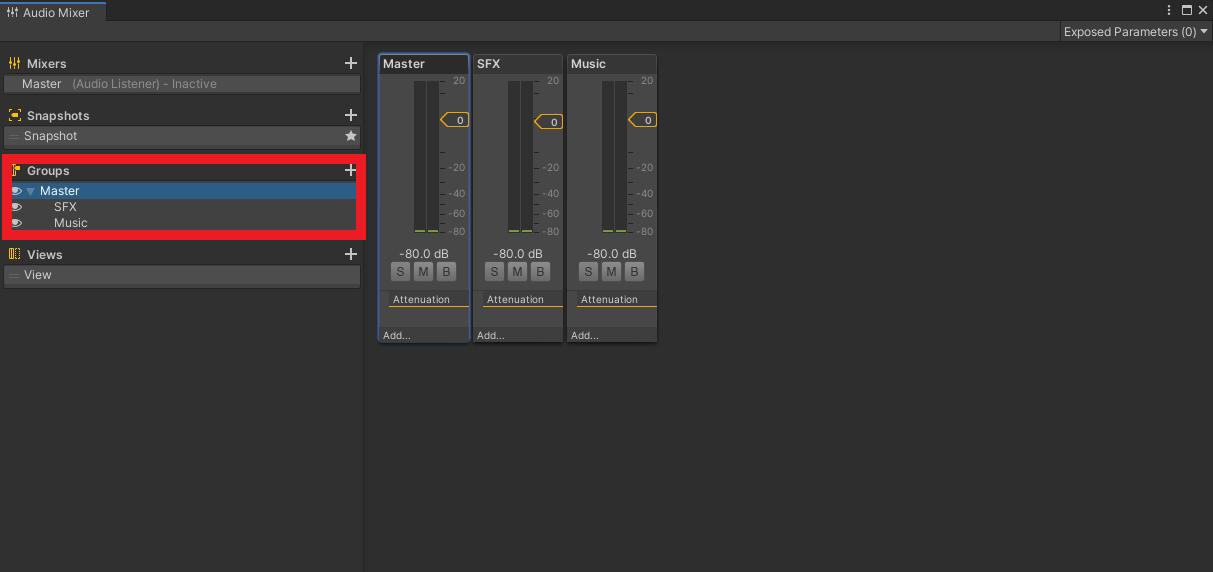The width and height of the screenshot is (1213, 572).
Task: Bypass effects on Music channel
Action: coord(634,272)
